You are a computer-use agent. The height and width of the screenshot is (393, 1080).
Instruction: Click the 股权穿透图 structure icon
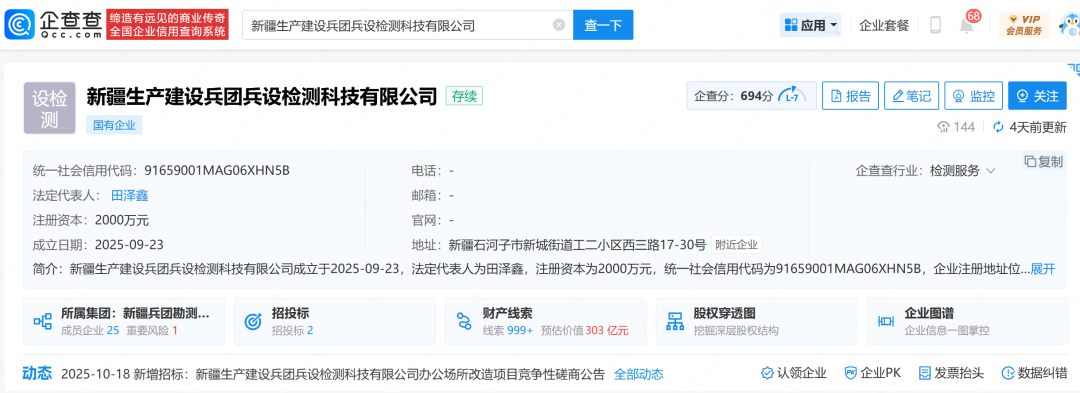pyautogui.click(x=675, y=321)
